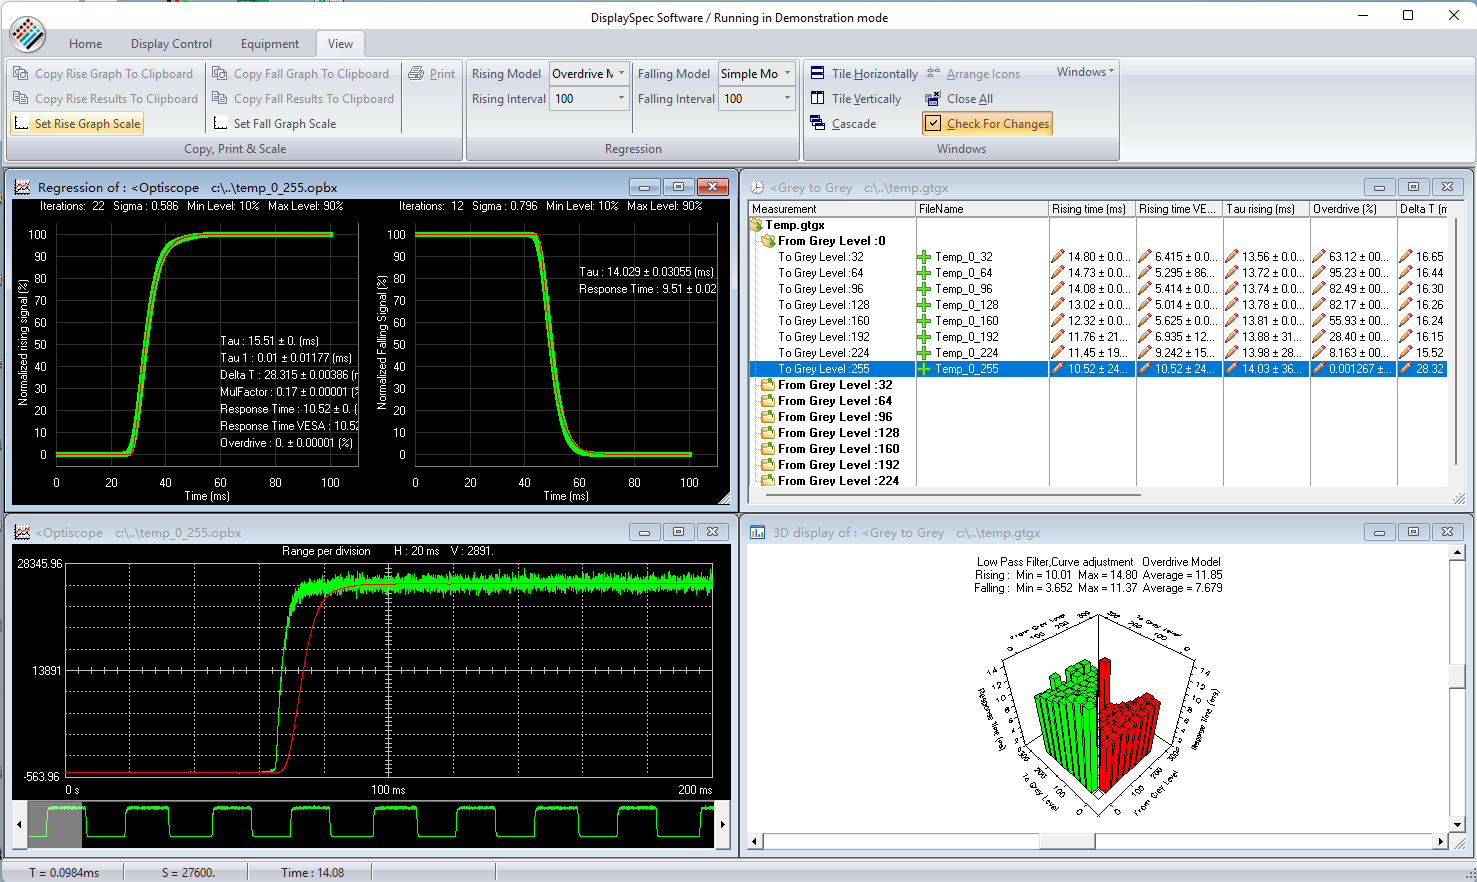Click Copy Fall Results To Clipboard icon
This screenshot has width=1477, height=882.
220,99
